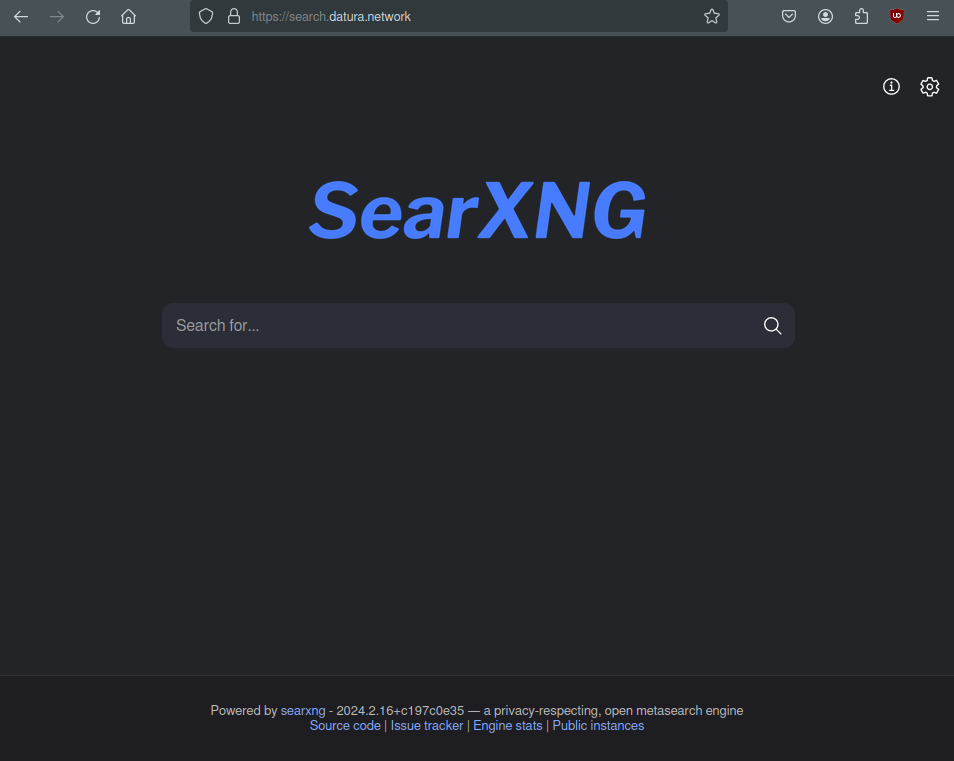The image size is (954, 761).
Task: Save page to Pocket
Action: click(x=789, y=16)
